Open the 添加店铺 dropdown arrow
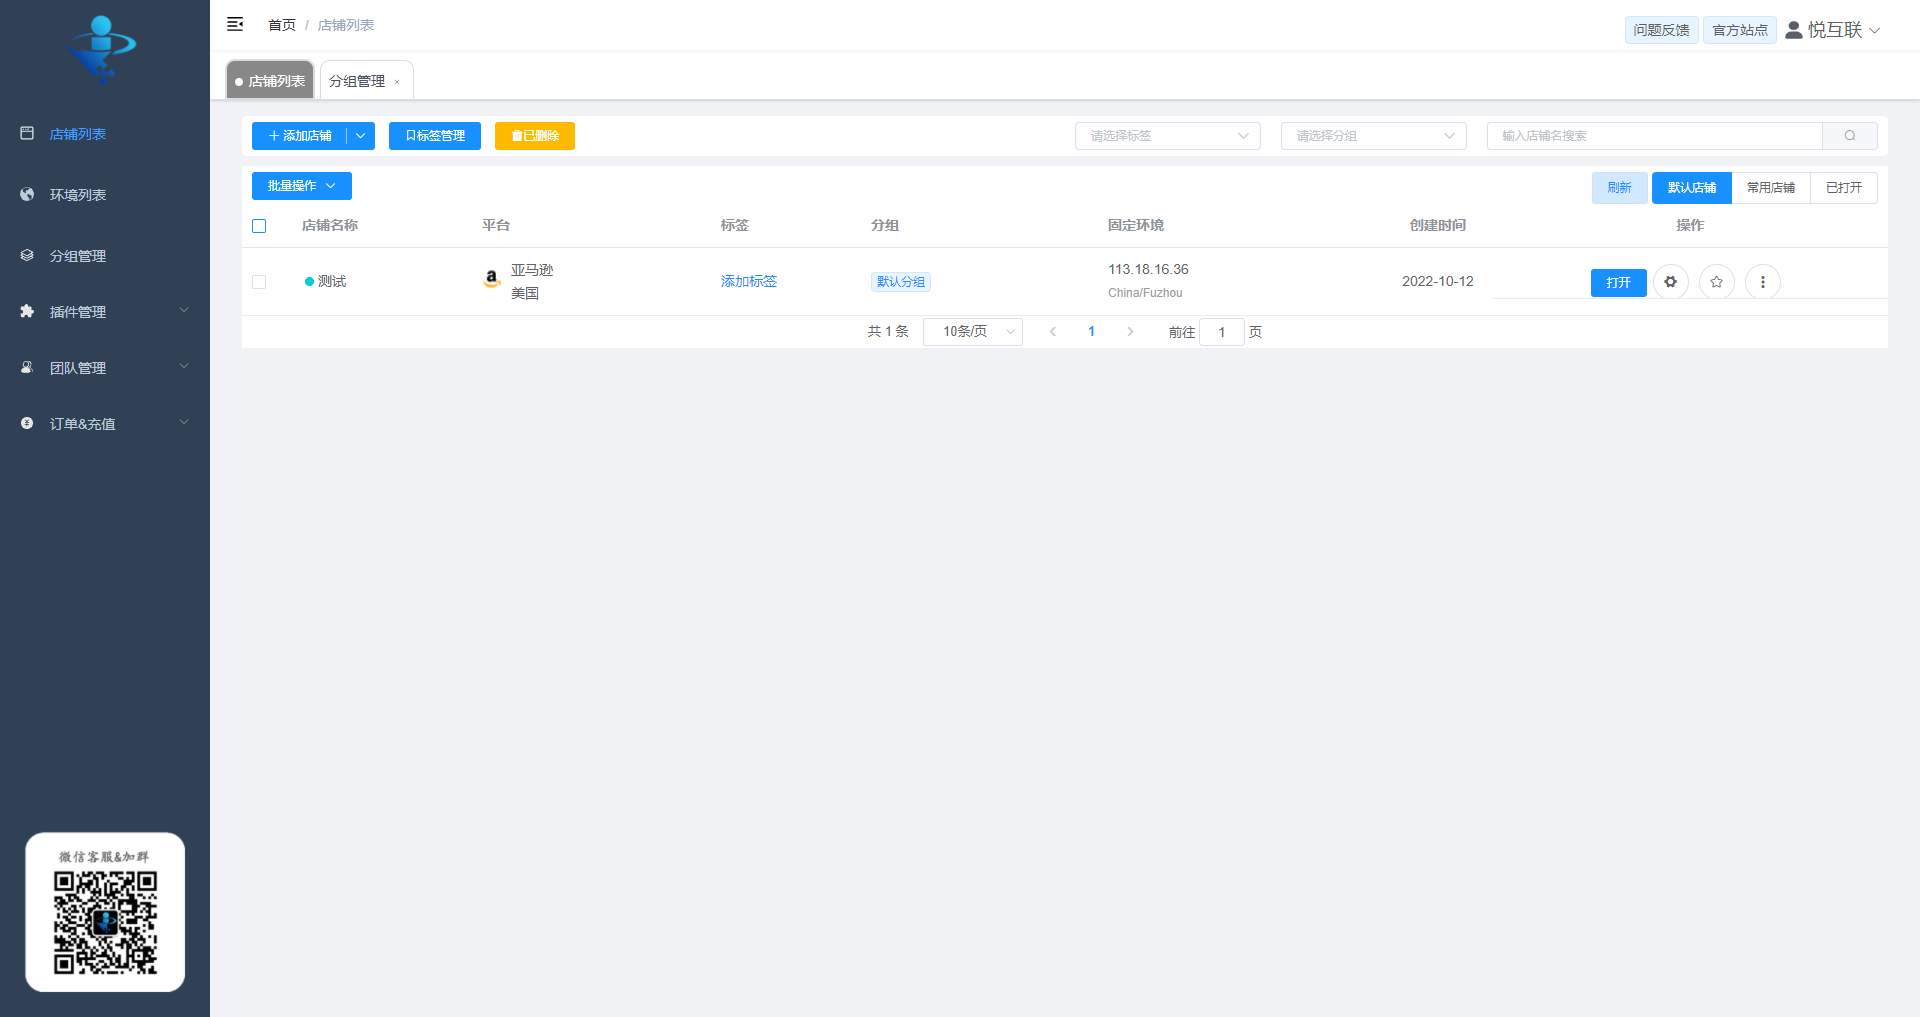 point(361,136)
